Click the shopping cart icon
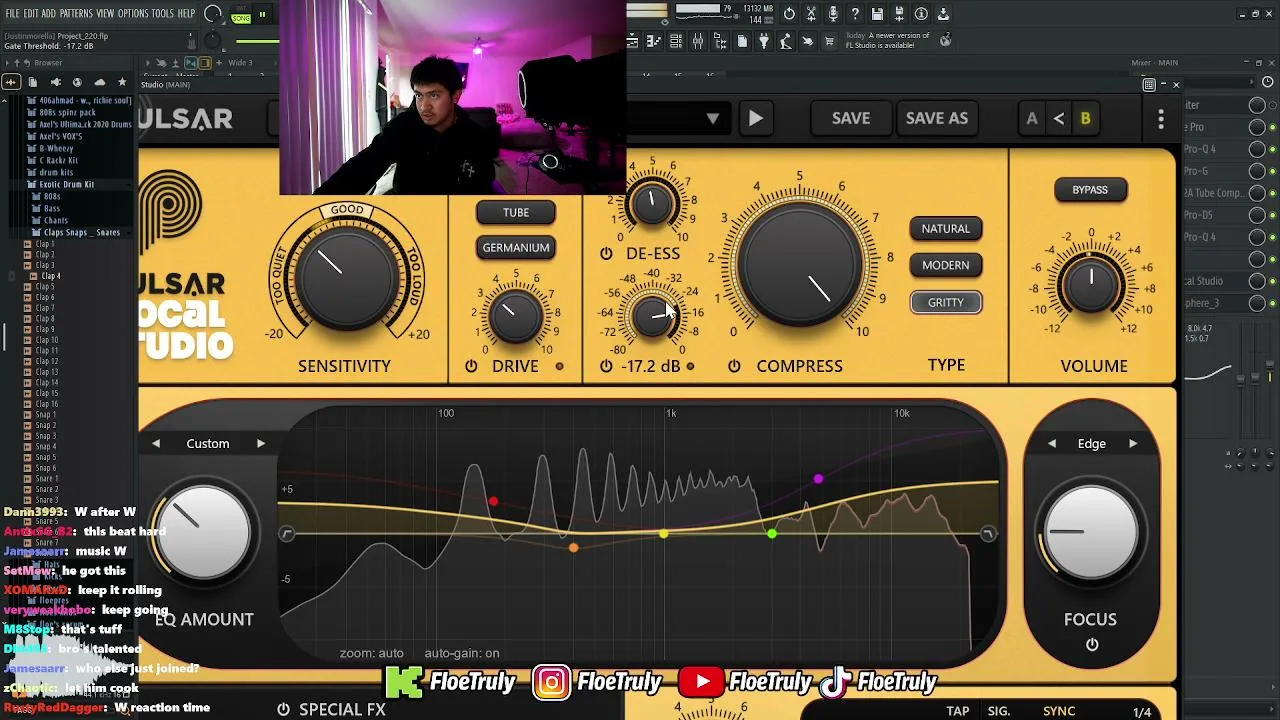This screenshot has height=720, width=1280. 829,41
